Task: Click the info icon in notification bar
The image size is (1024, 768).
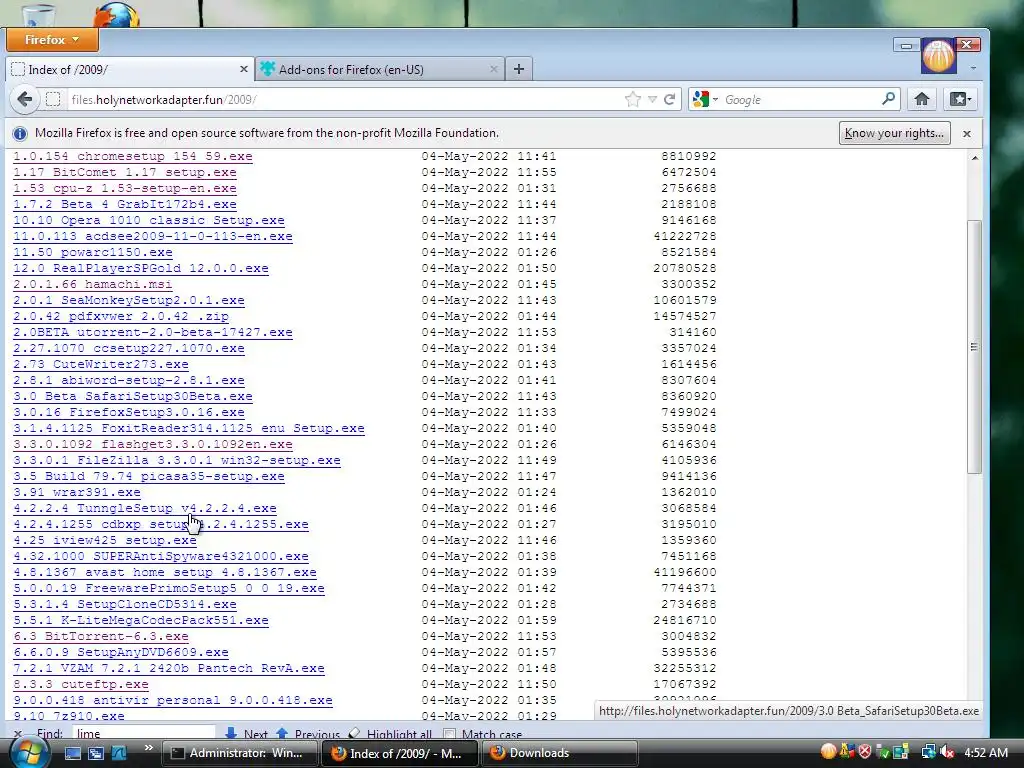Action: pos(20,133)
